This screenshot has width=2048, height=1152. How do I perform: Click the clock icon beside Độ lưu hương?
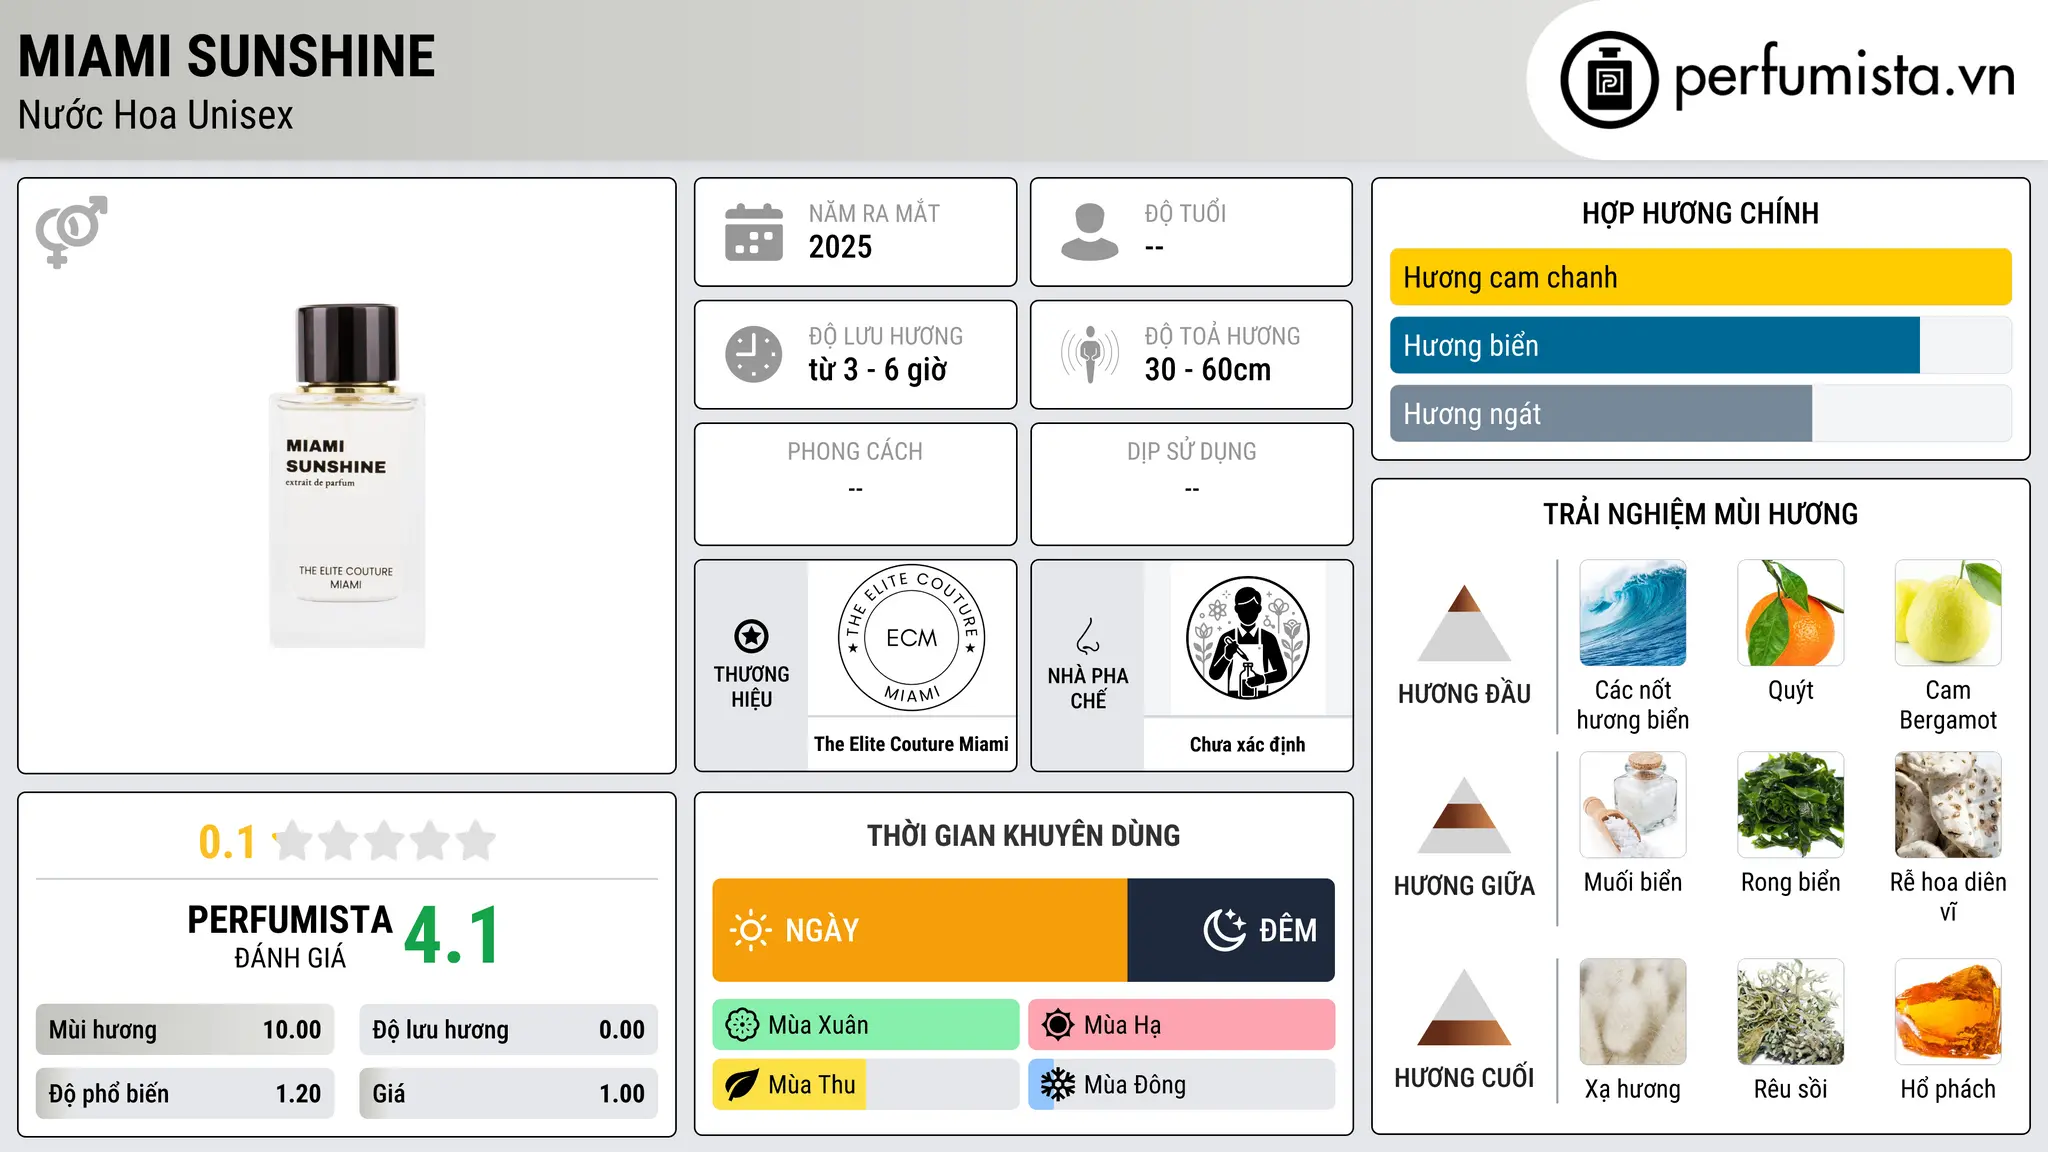pyautogui.click(x=754, y=354)
